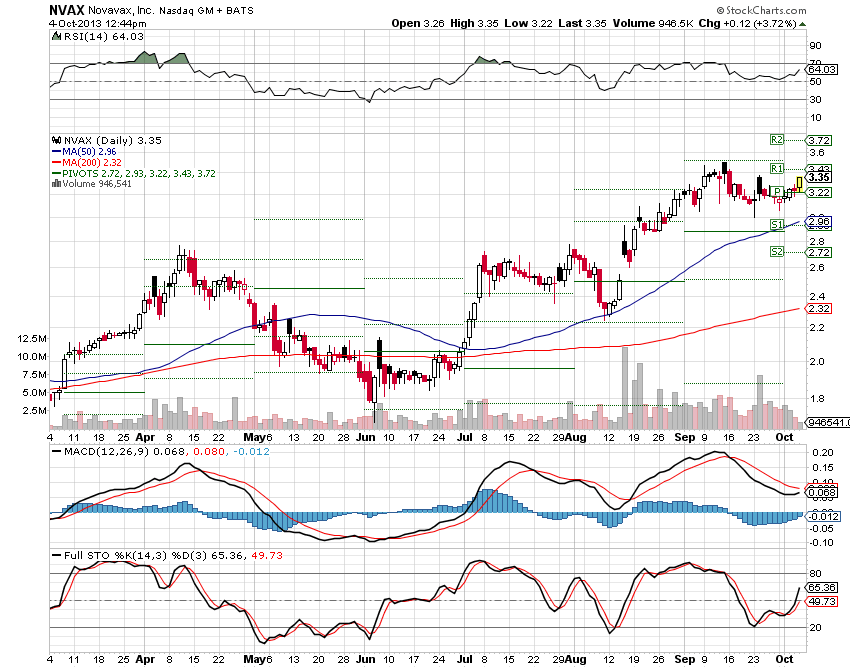Click the PIVOTS 2.72, 2.93, 3.22, 3.43, 3.72 legend
Screen dimensions: 850x668
click(x=139, y=174)
